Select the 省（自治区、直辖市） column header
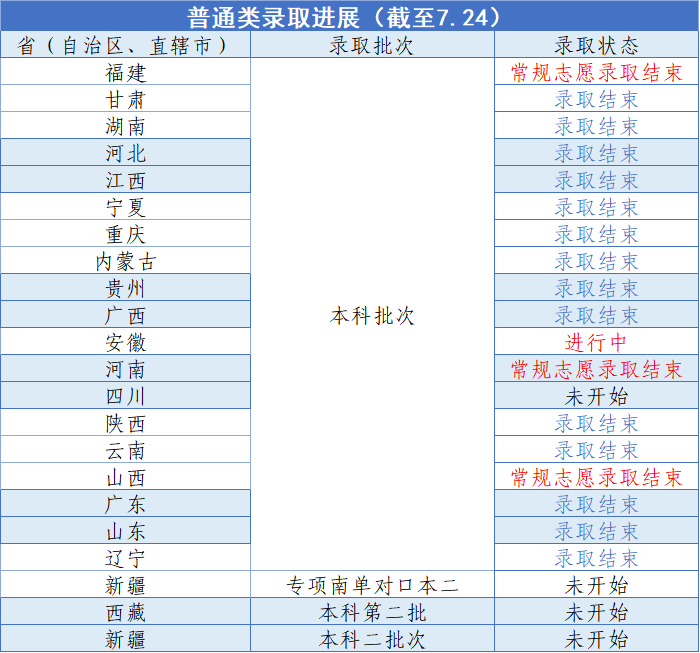This screenshot has width=700, height=653. pyautogui.click(x=125, y=45)
